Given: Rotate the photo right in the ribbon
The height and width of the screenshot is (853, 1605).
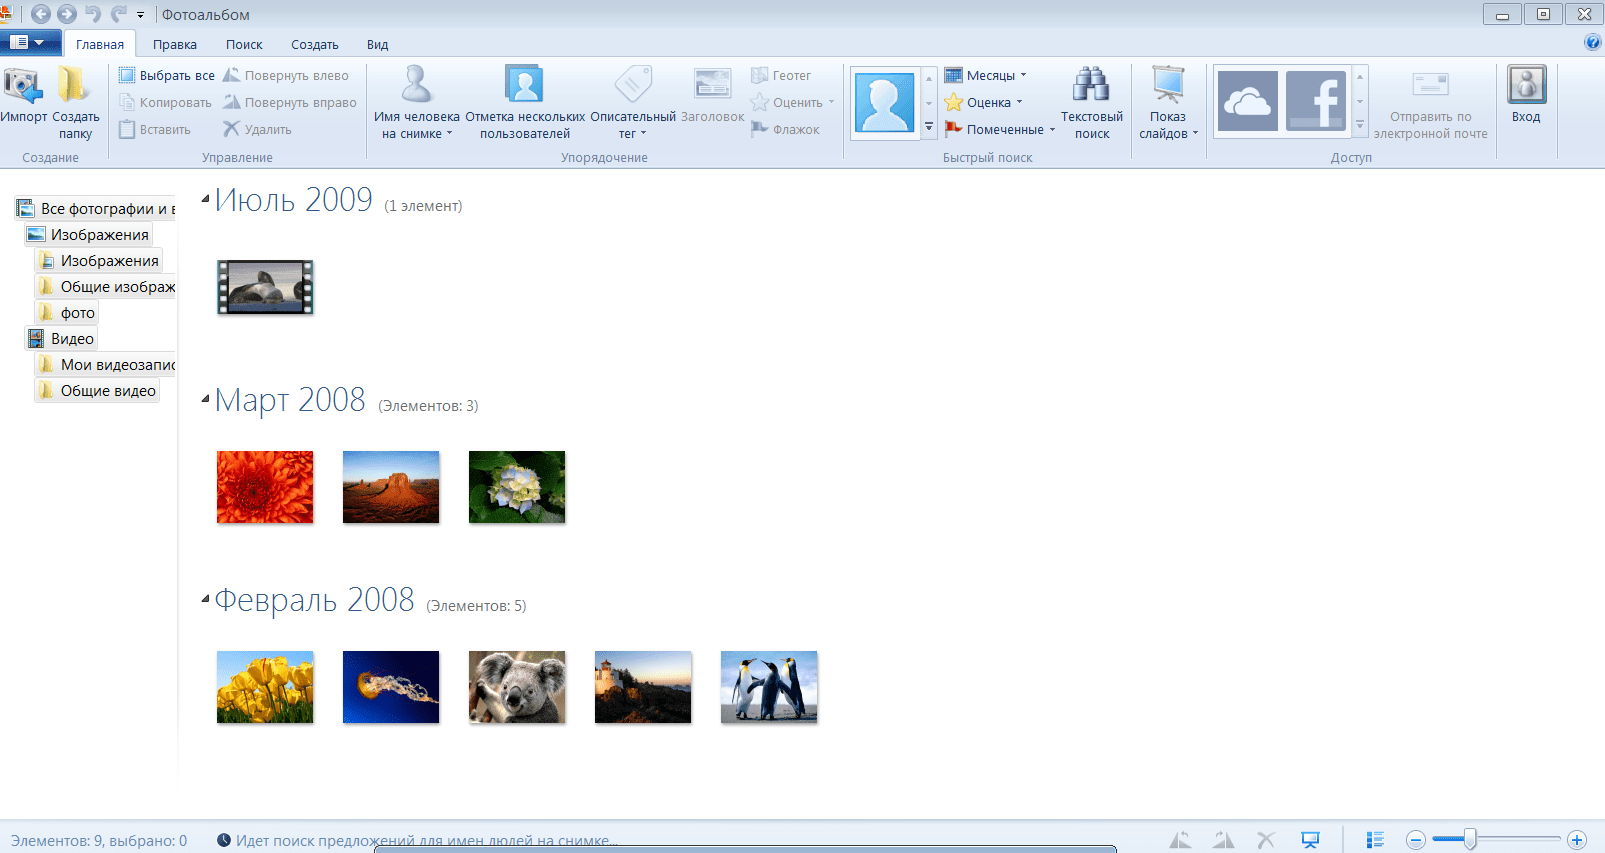Looking at the screenshot, I should coord(290,103).
